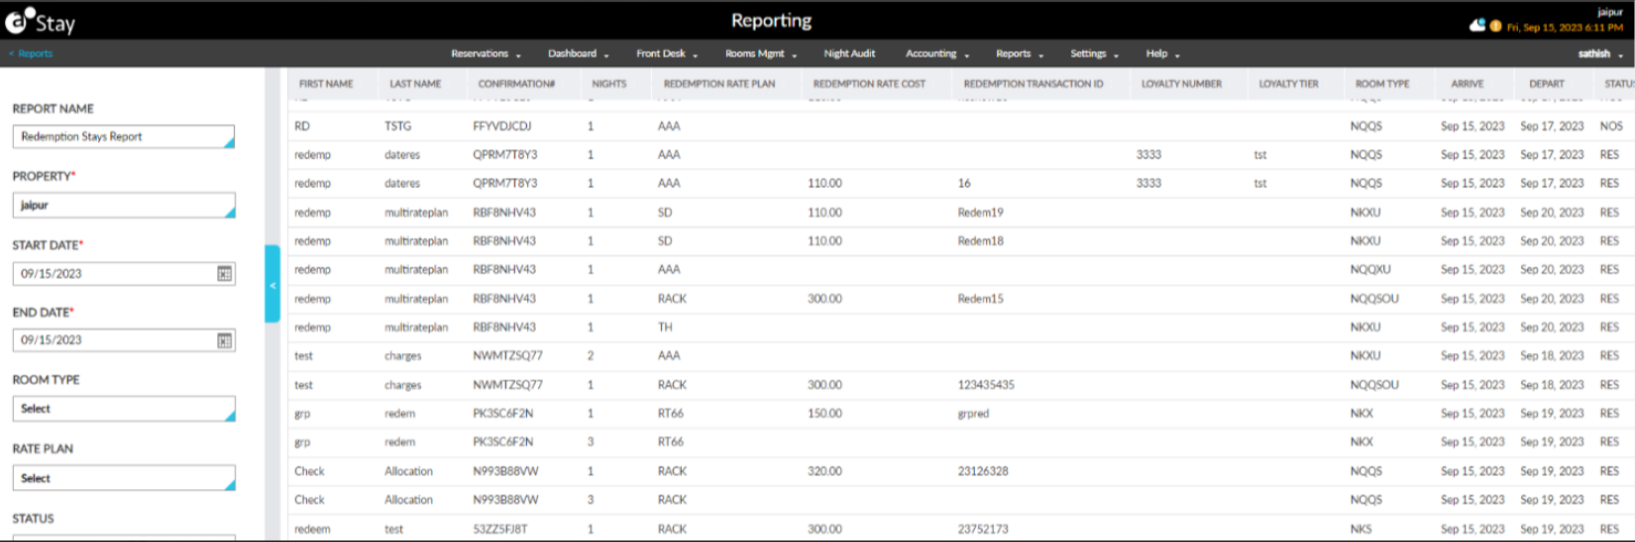Click the orange coin status icon
This screenshot has height=542, width=1635.
1496,26
